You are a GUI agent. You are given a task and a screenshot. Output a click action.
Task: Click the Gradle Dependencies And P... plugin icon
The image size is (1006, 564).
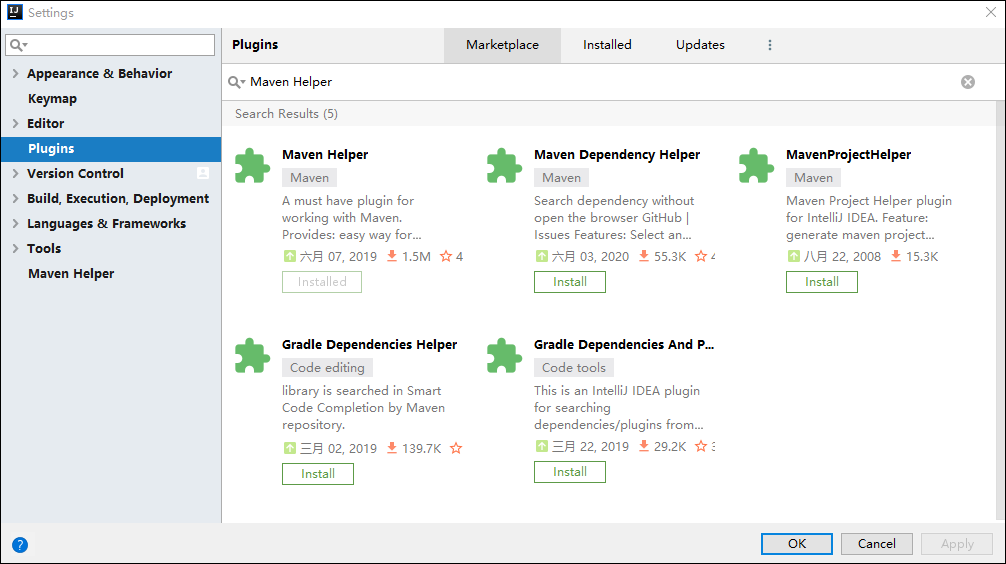pyautogui.click(x=504, y=355)
